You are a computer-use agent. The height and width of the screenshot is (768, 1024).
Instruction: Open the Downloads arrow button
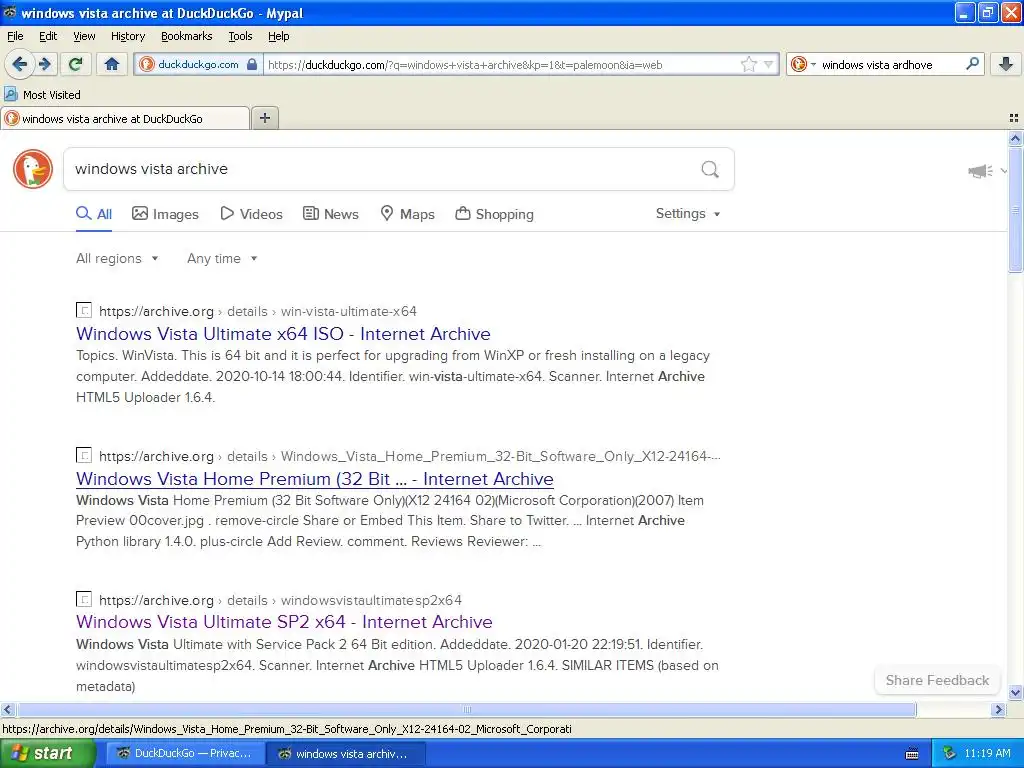pyautogui.click(x=1006, y=64)
